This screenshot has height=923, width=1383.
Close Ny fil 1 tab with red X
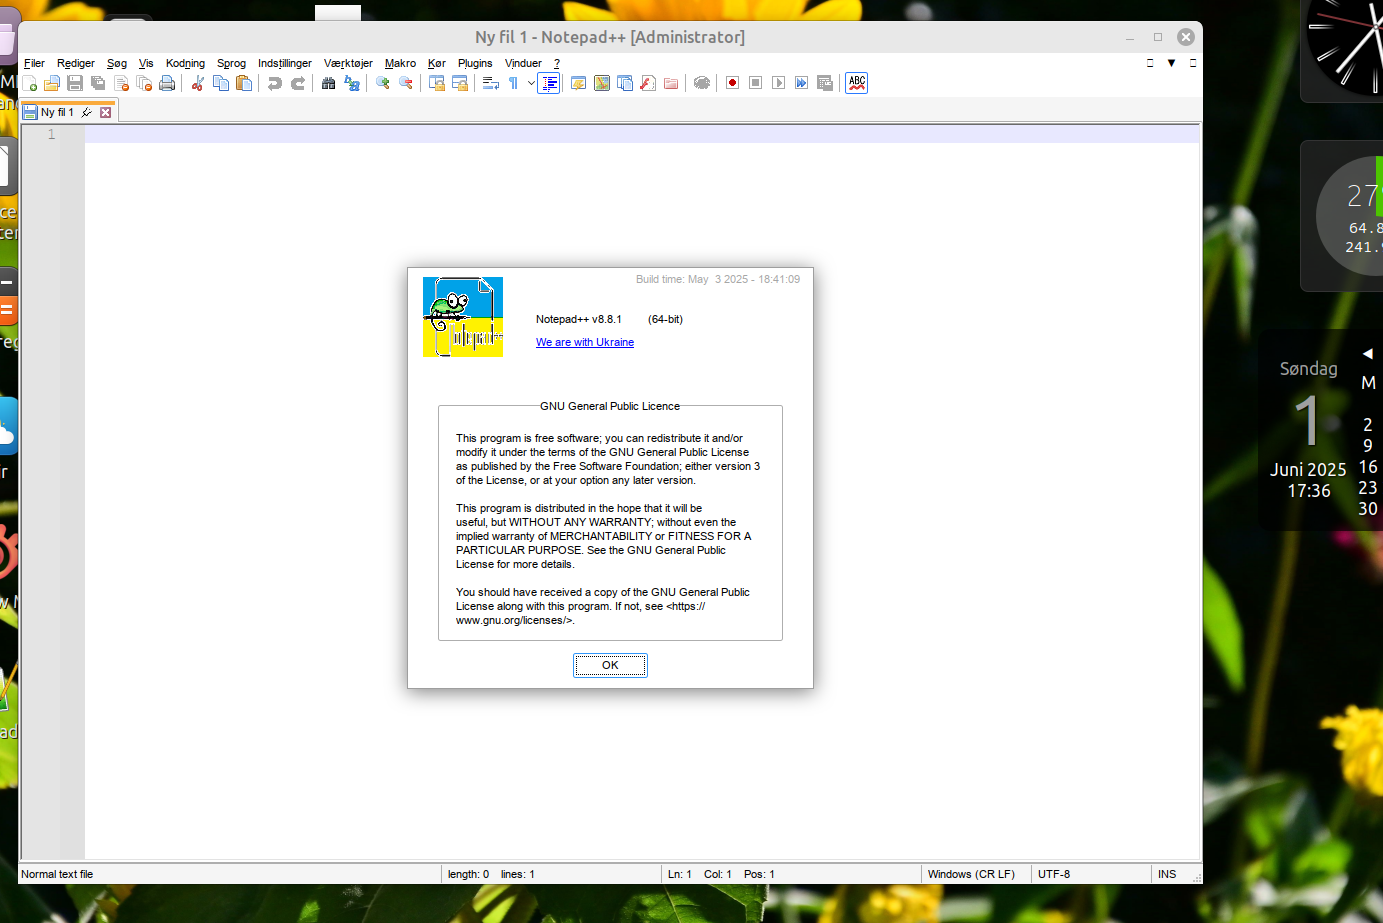click(105, 112)
